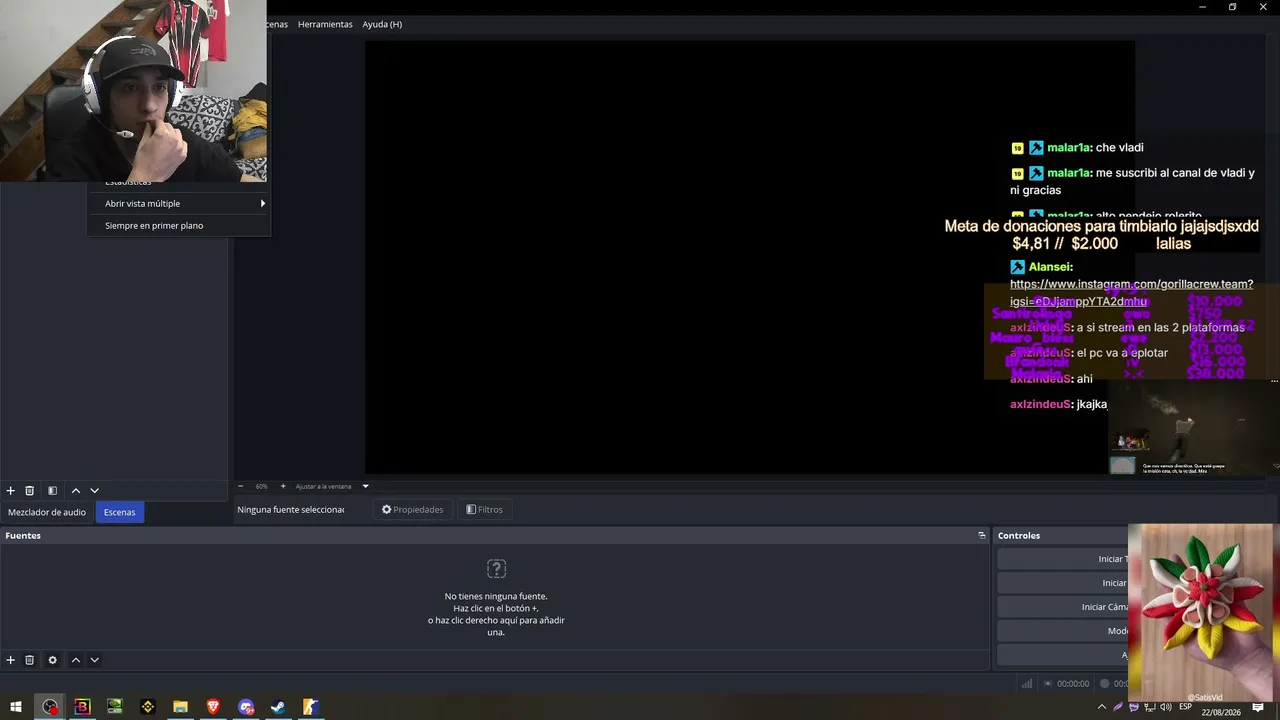Open Discord from the taskbar
This screenshot has height=720, width=1280.
(246, 707)
